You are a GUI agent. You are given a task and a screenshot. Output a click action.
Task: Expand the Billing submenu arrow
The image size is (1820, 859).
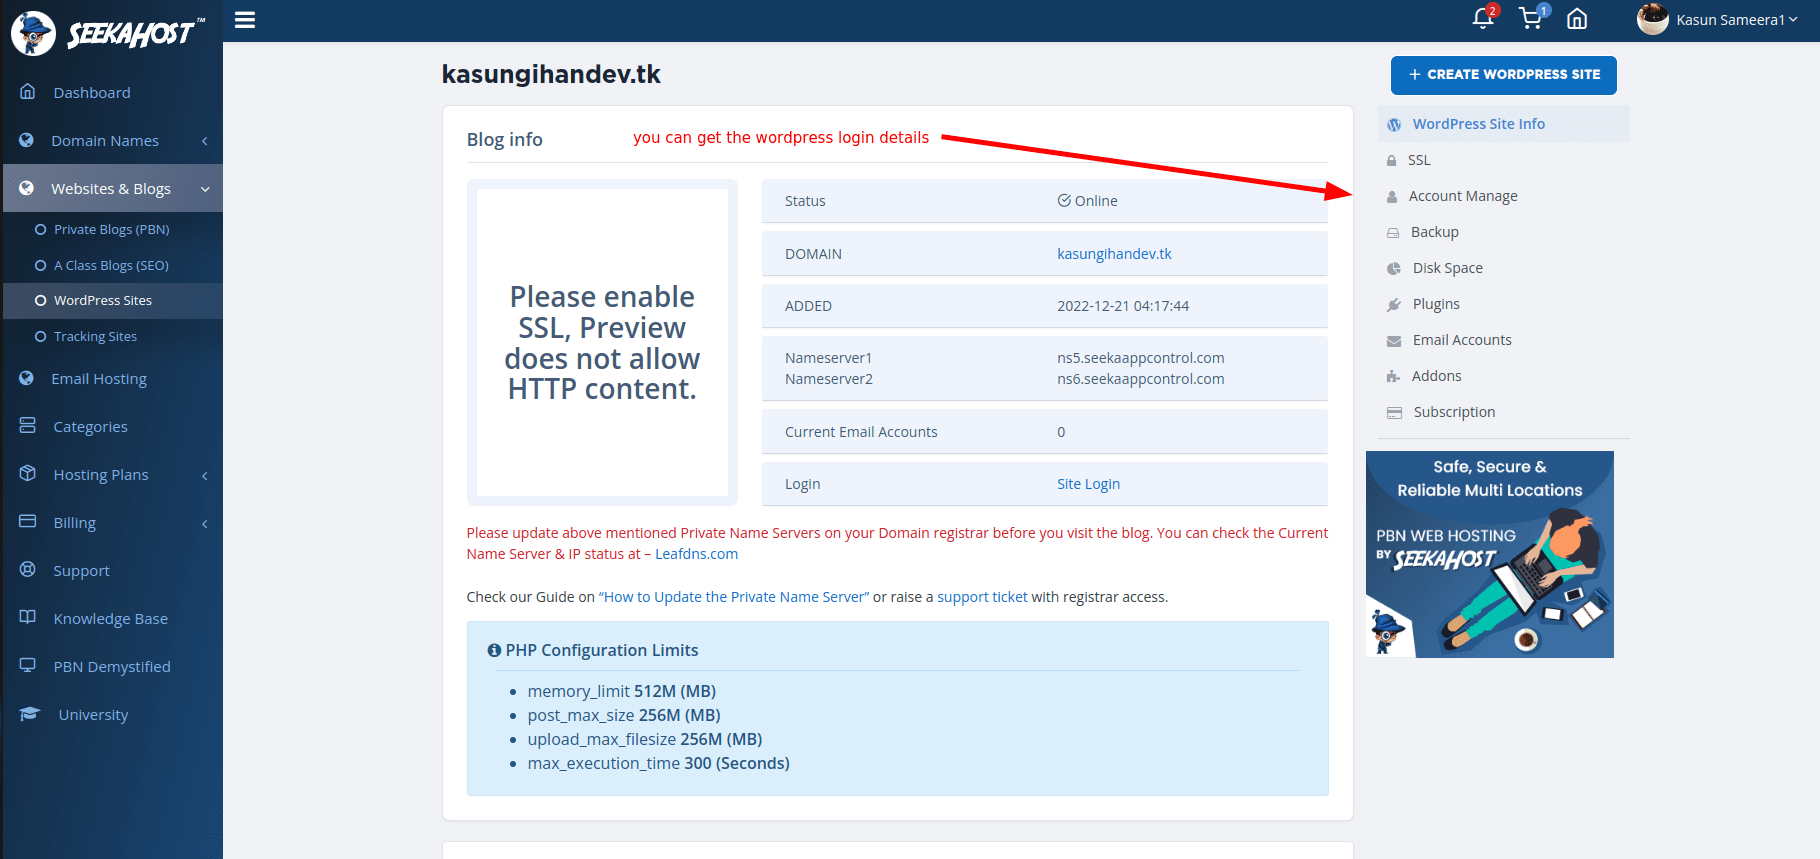[x=205, y=524]
